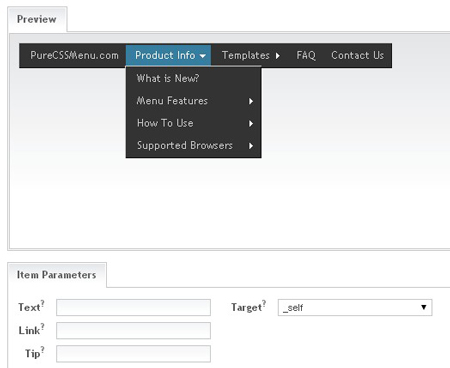Select the Preview tab
Image resolution: width=450 pixels, height=368 pixels.
tap(37, 19)
